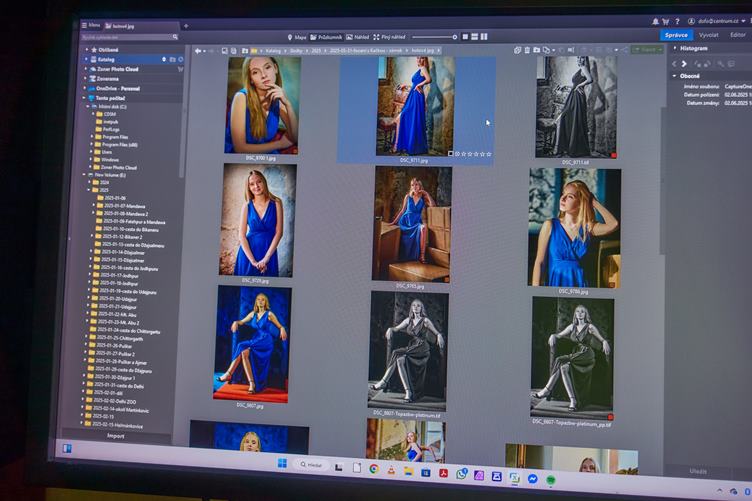This screenshot has height=501, width=752.
Task: Select horizontal split layout icon
Action: 475,37
